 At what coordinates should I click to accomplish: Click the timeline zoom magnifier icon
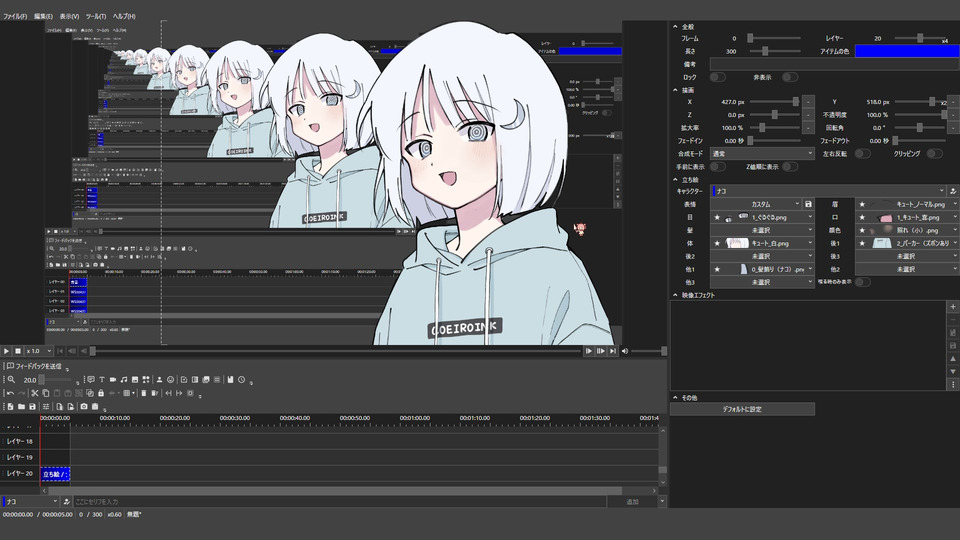tap(11, 380)
